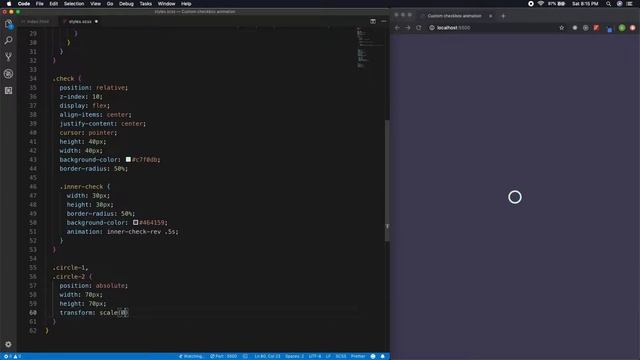Open the File menu

40,4
